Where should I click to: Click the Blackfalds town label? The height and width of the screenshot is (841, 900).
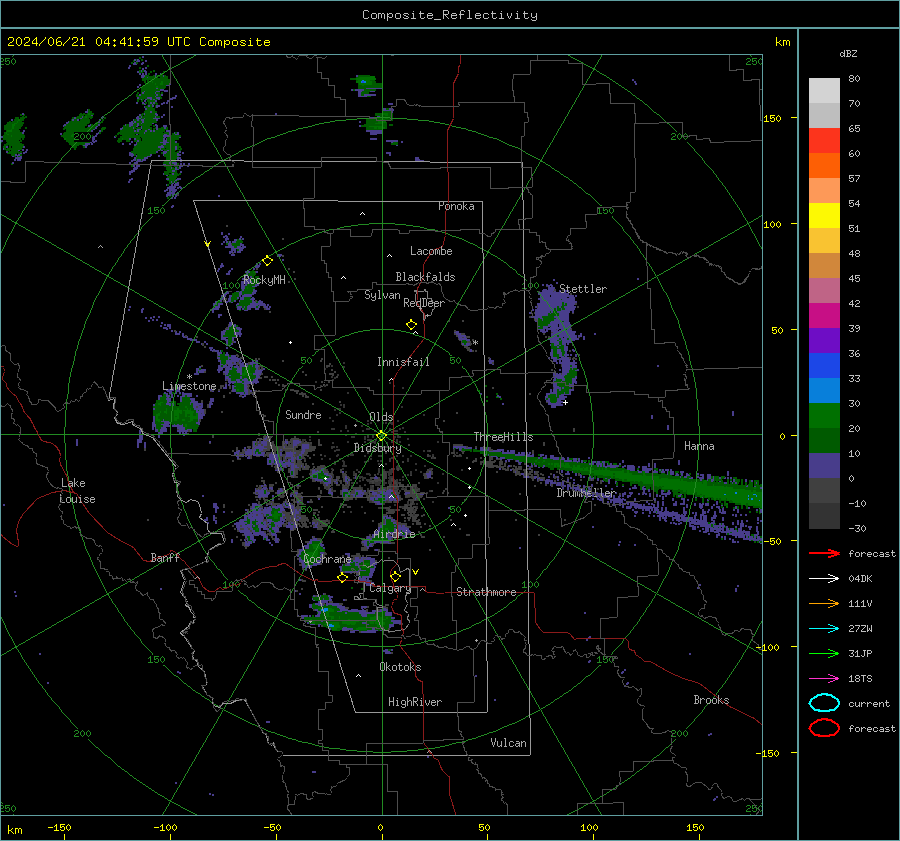[x=425, y=277]
